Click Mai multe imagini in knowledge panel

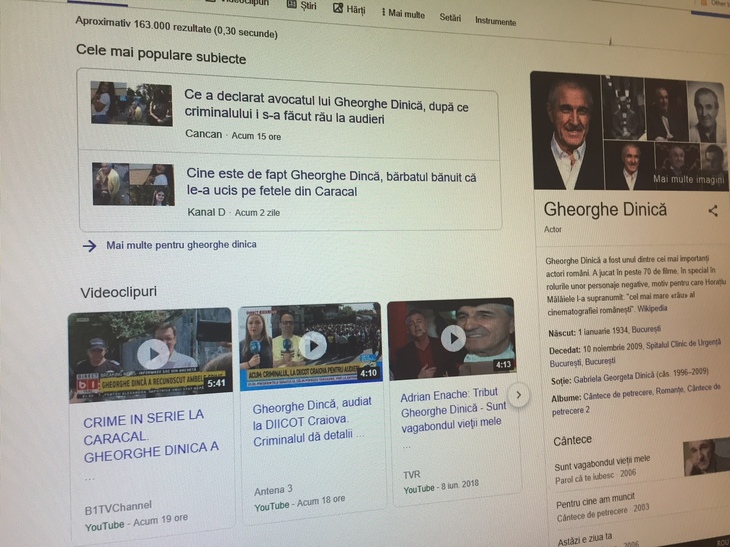pyautogui.click(x=689, y=179)
